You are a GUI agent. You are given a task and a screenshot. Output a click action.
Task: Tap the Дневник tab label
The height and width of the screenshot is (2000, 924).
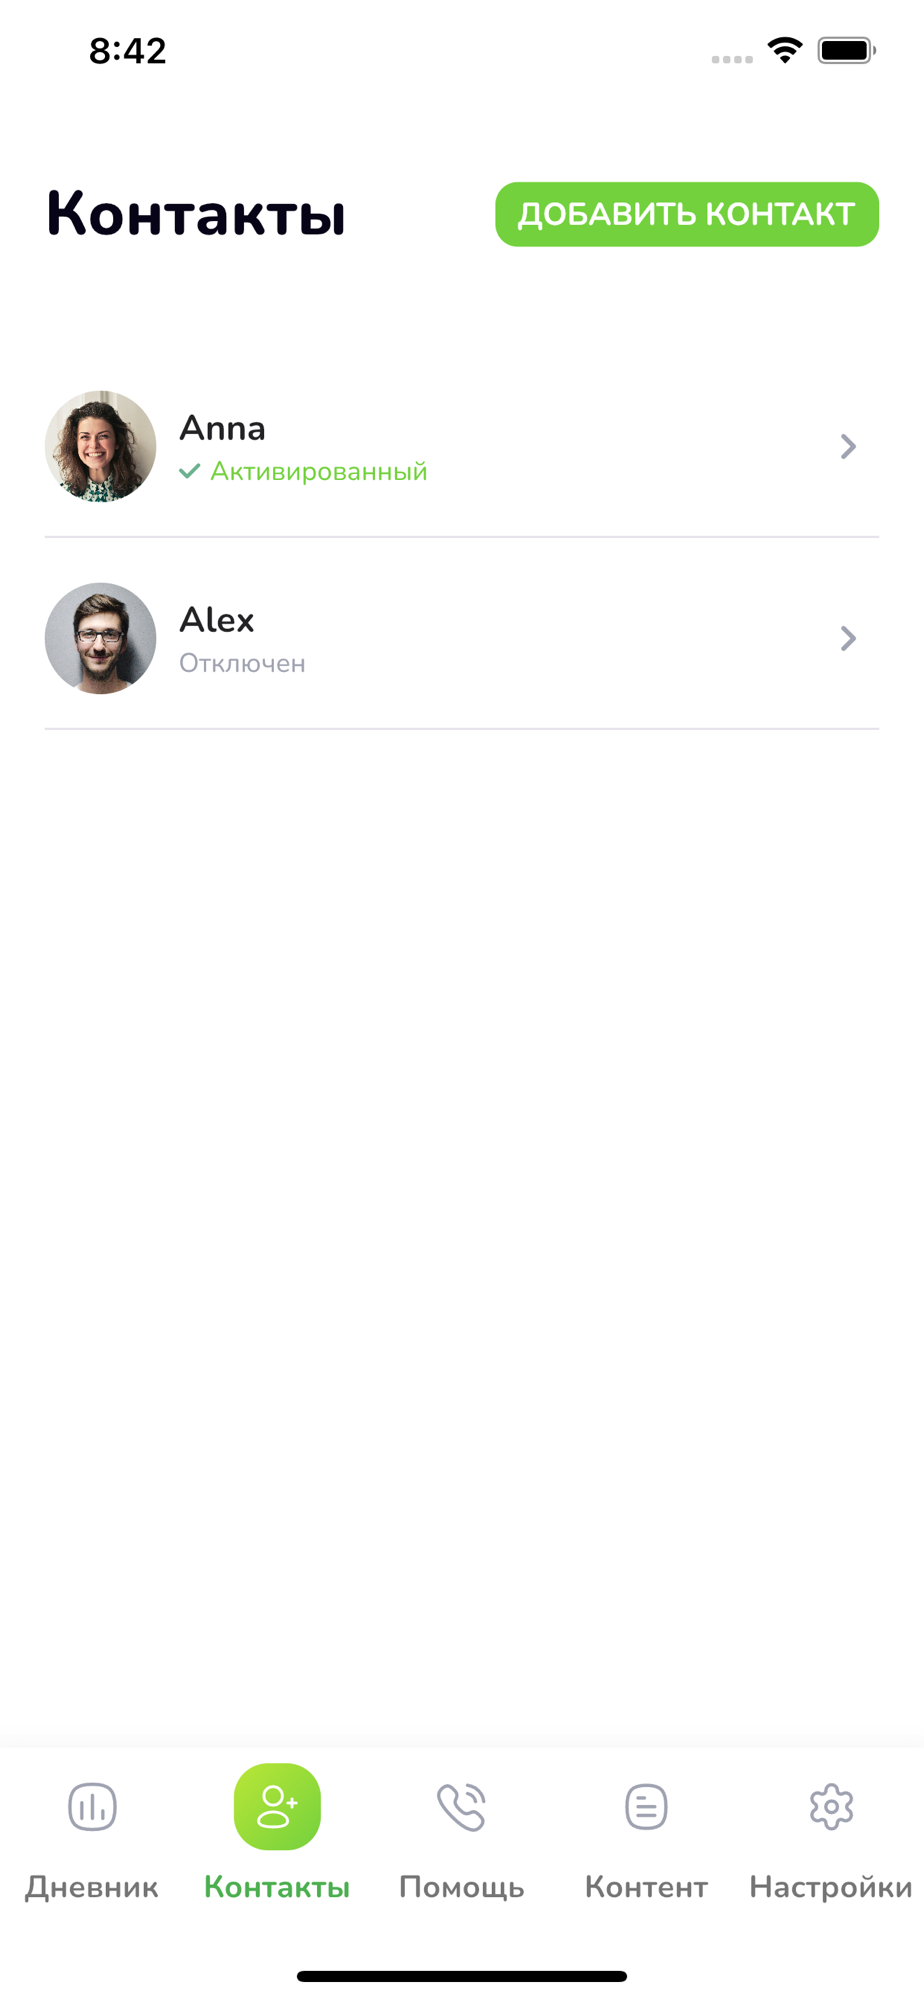click(92, 1887)
